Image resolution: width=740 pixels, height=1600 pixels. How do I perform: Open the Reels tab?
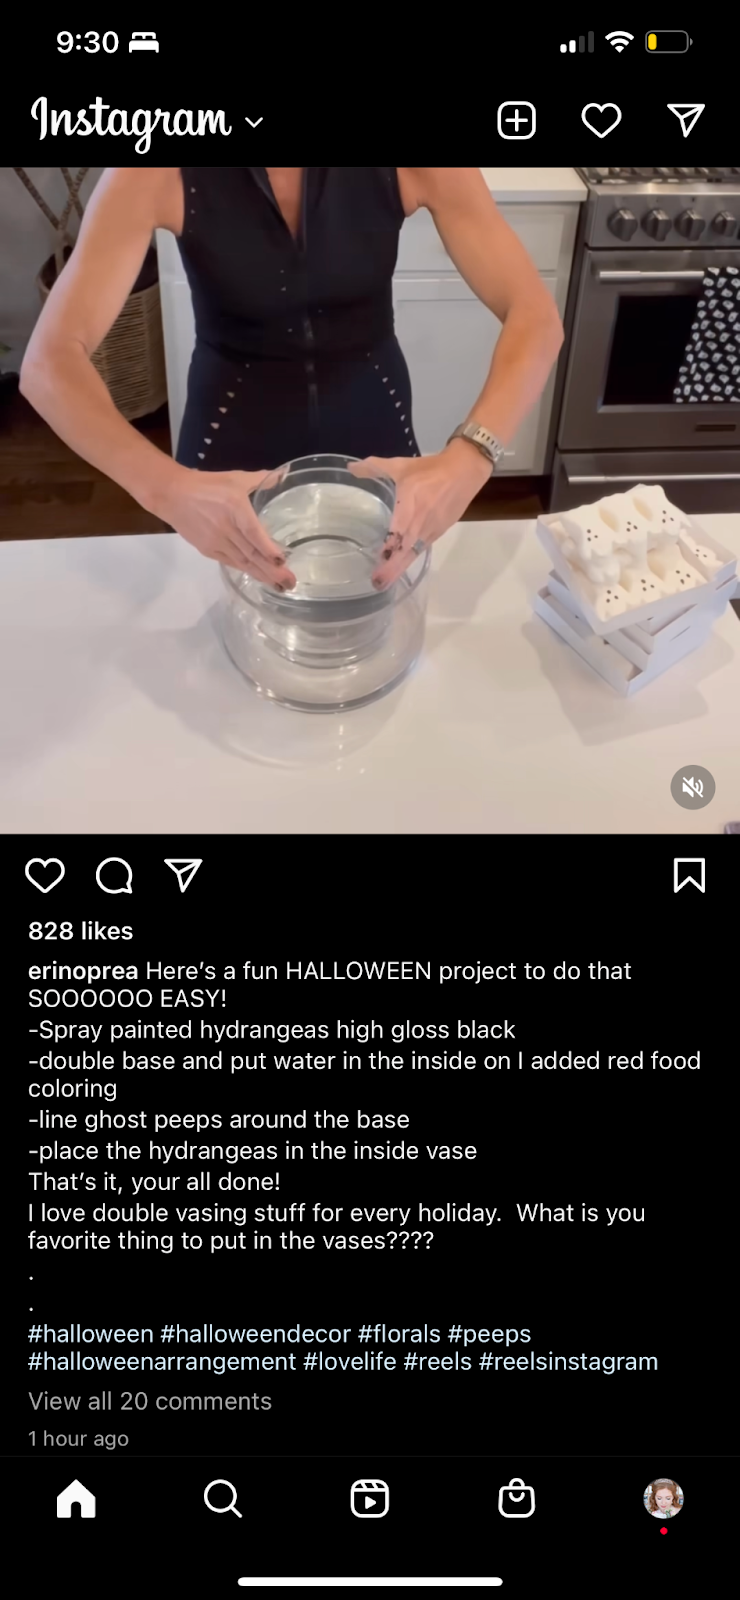click(x=370, y=1499)
